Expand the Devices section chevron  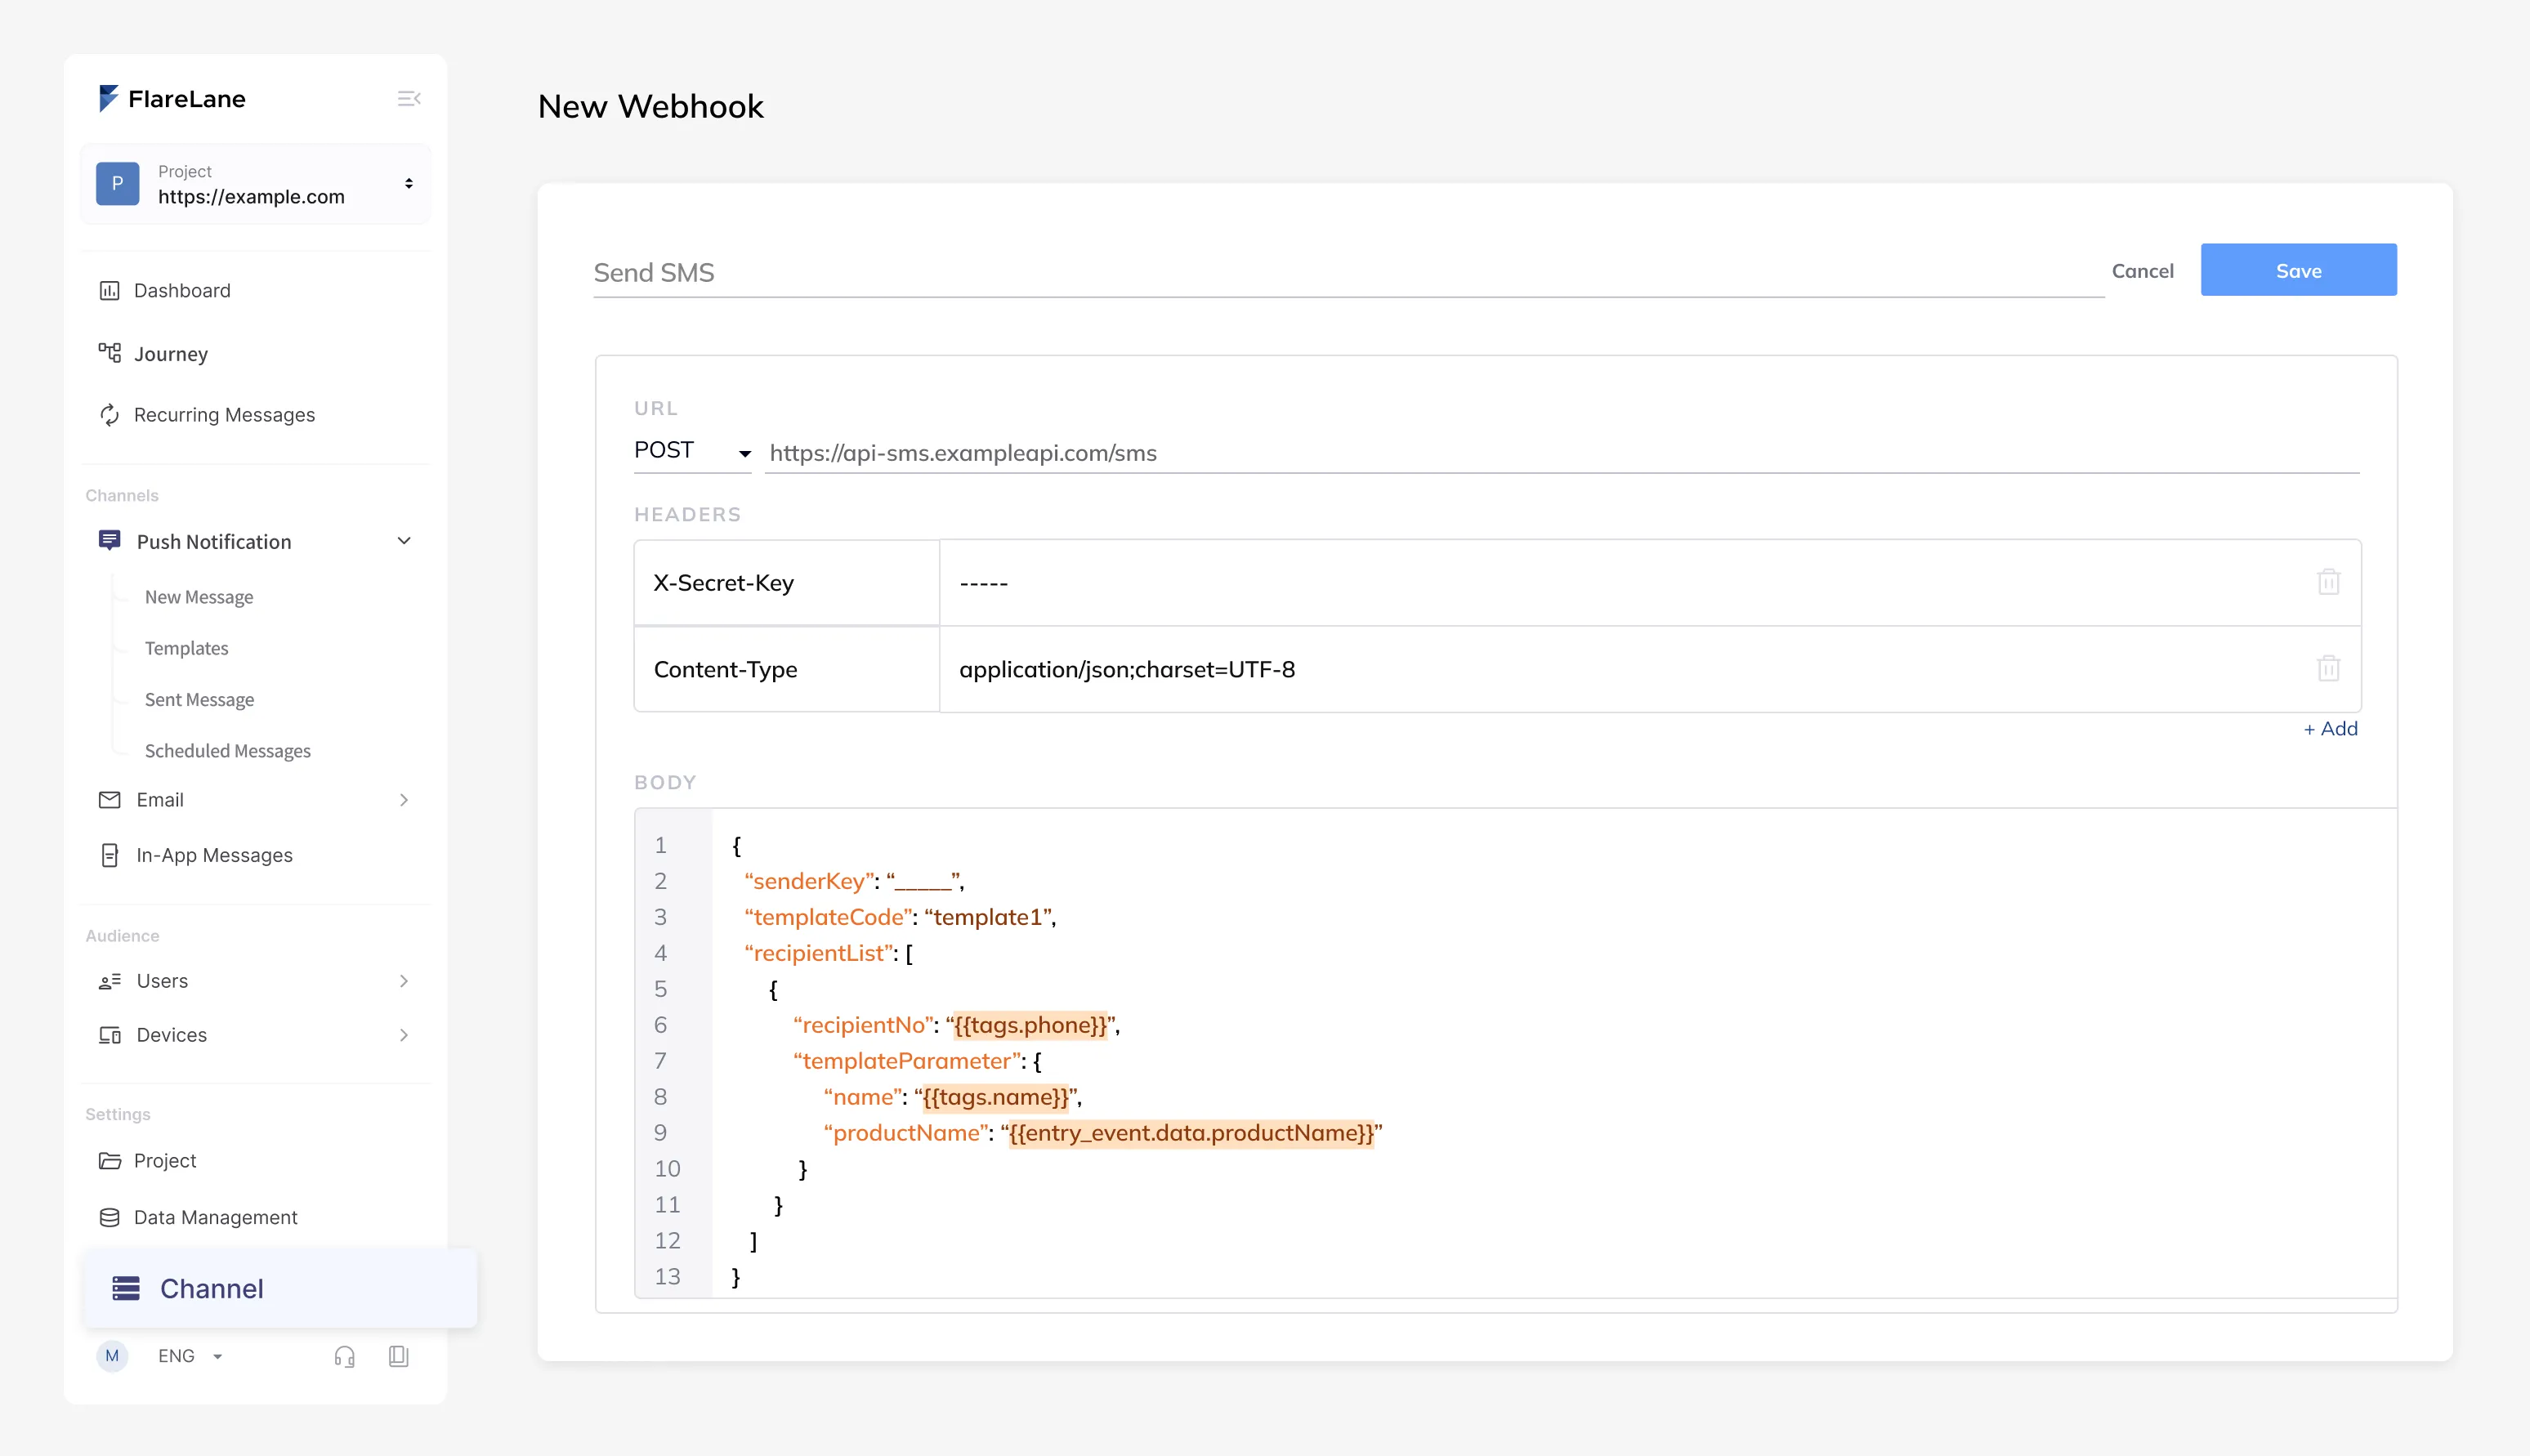tap(404, 1035)
